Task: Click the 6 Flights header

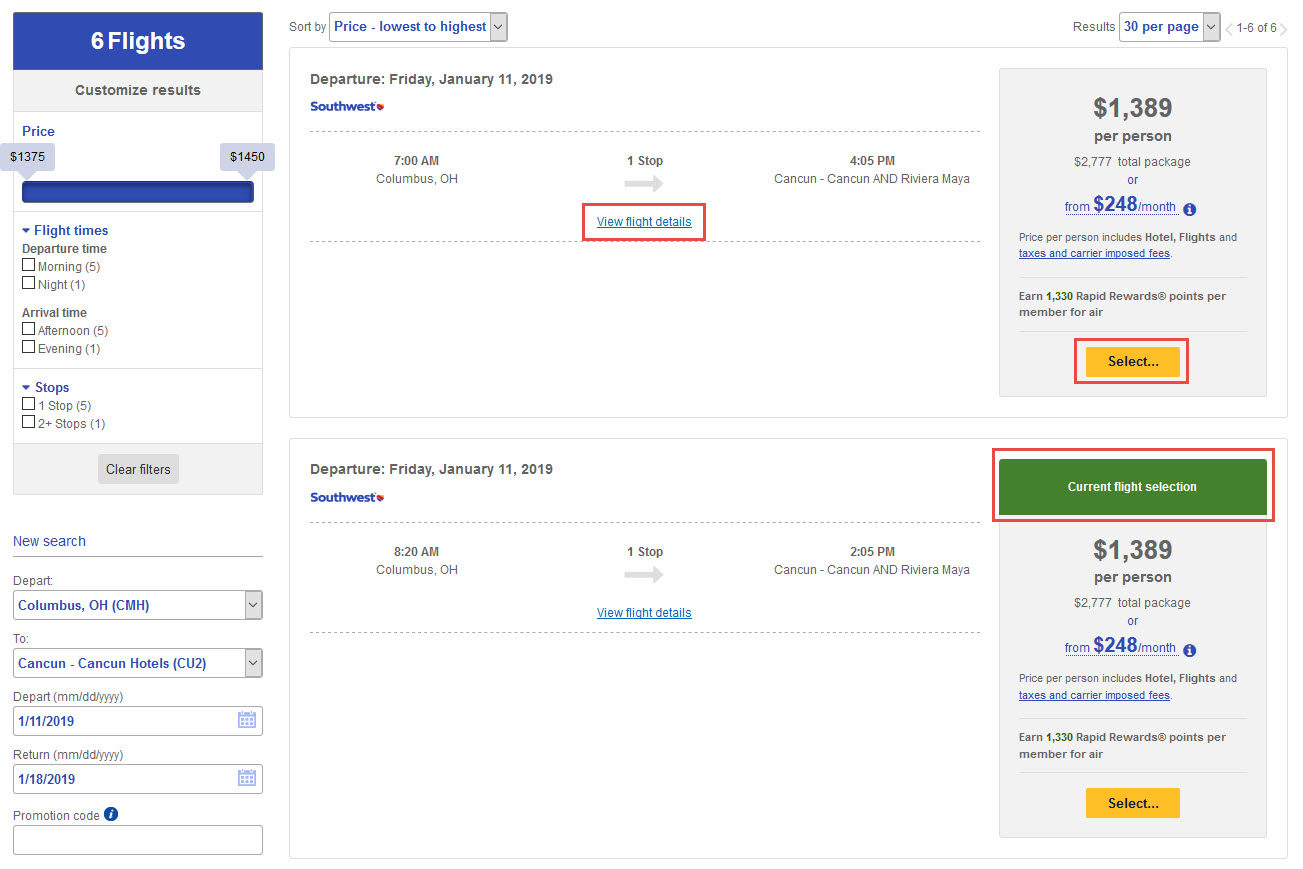Action: tap(138, 41)
